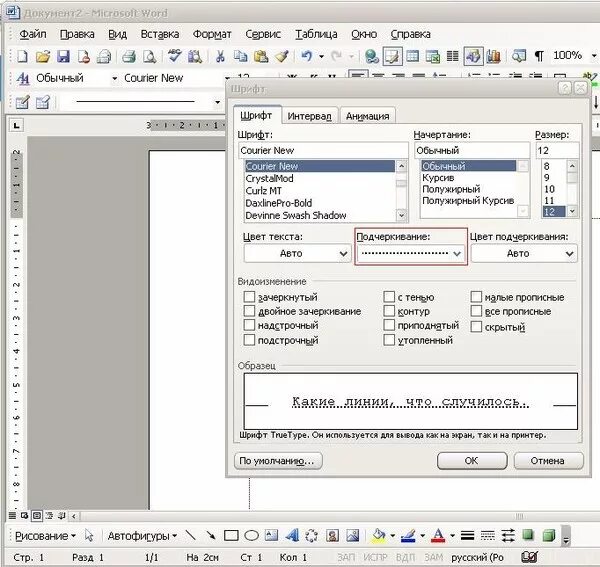600x567 pixels.
Task: Enable скрытый checkbox
Action: coord(476,327)
